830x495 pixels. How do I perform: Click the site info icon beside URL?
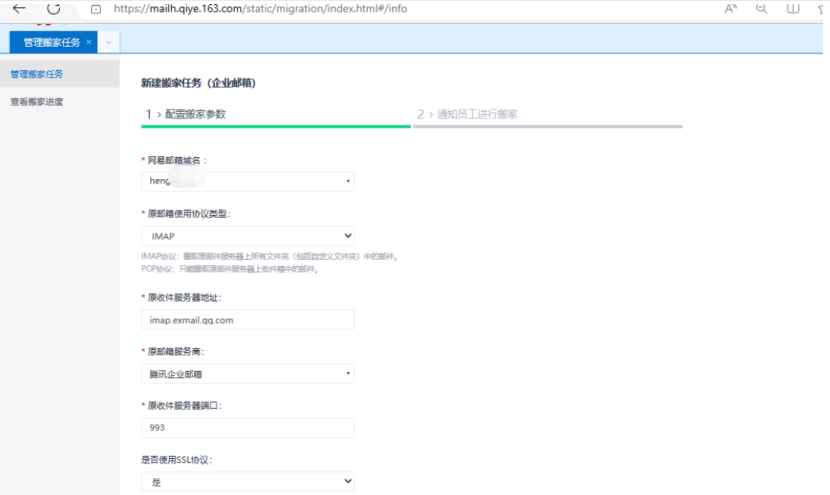click(x=96, y=9)
